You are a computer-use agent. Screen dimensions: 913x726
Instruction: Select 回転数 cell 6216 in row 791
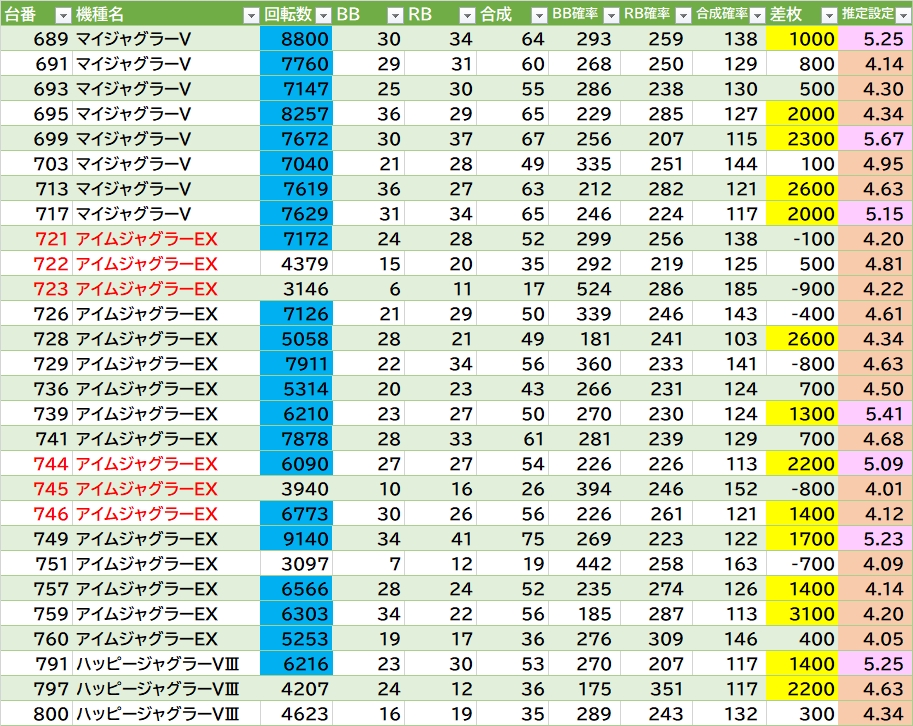[x=296, y=664]
